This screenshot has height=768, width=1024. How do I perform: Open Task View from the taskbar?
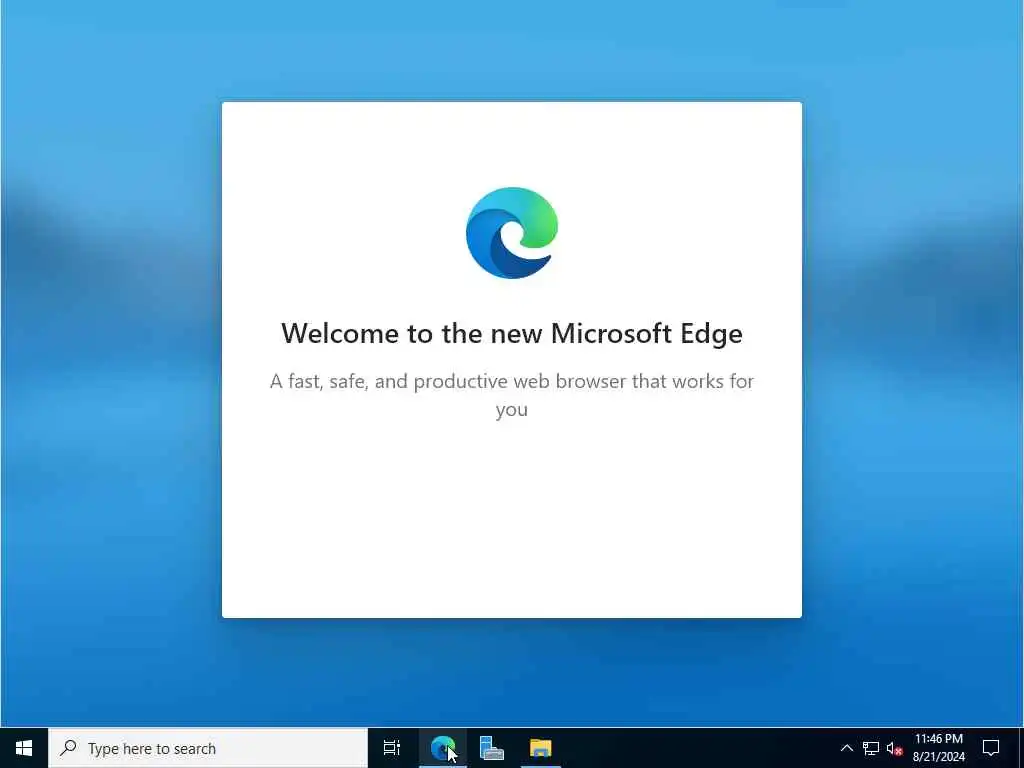(392, 748)
